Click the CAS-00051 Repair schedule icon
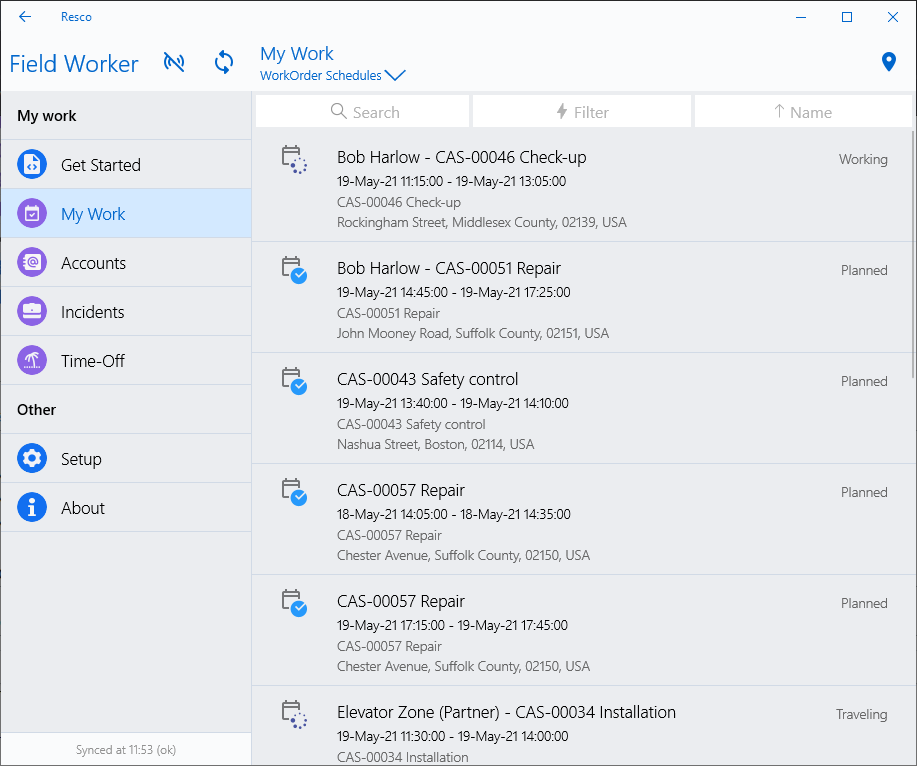 294,270
